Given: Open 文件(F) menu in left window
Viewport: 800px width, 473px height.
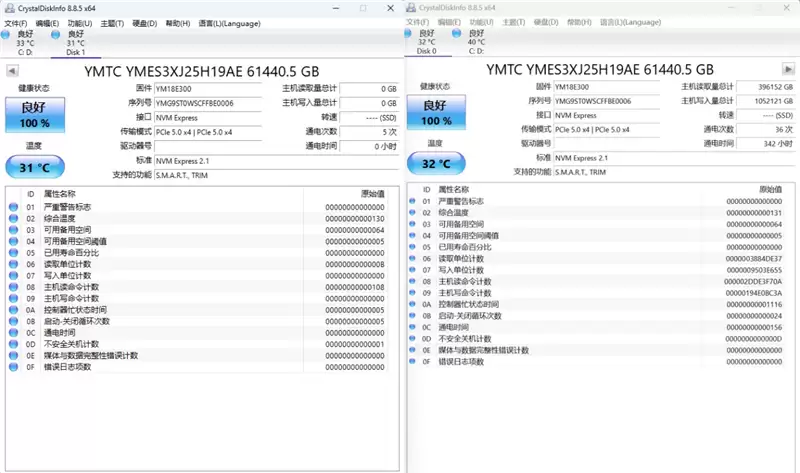Looking at the screenshot, I should coord(15,23).
